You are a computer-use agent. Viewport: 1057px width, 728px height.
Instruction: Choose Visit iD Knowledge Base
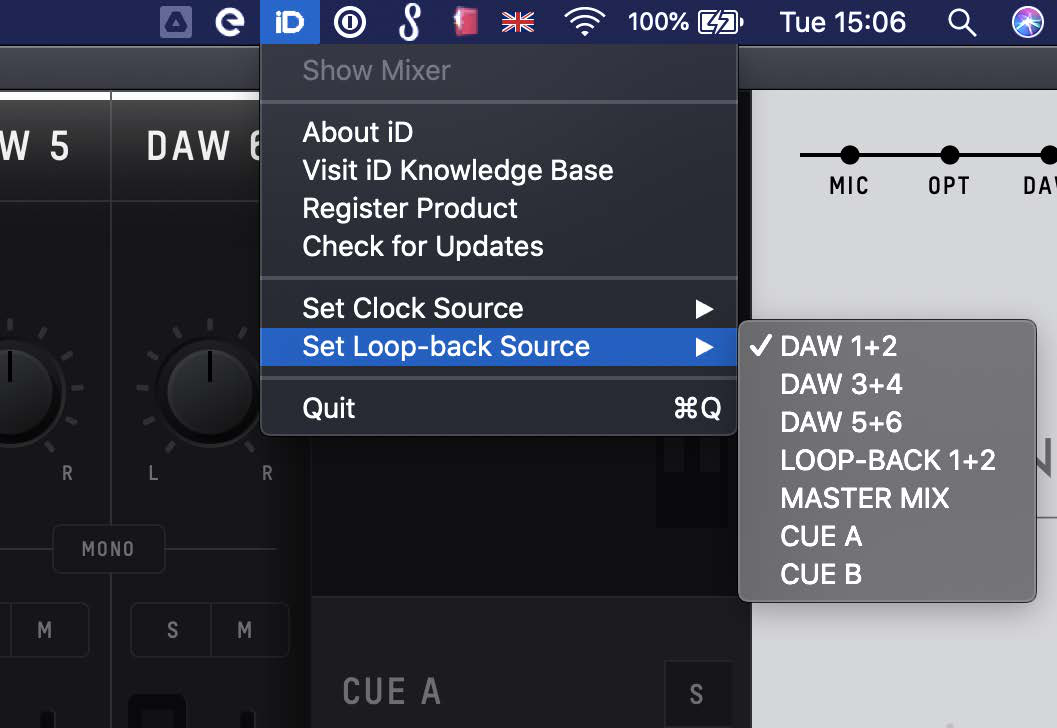coord(499,170)
